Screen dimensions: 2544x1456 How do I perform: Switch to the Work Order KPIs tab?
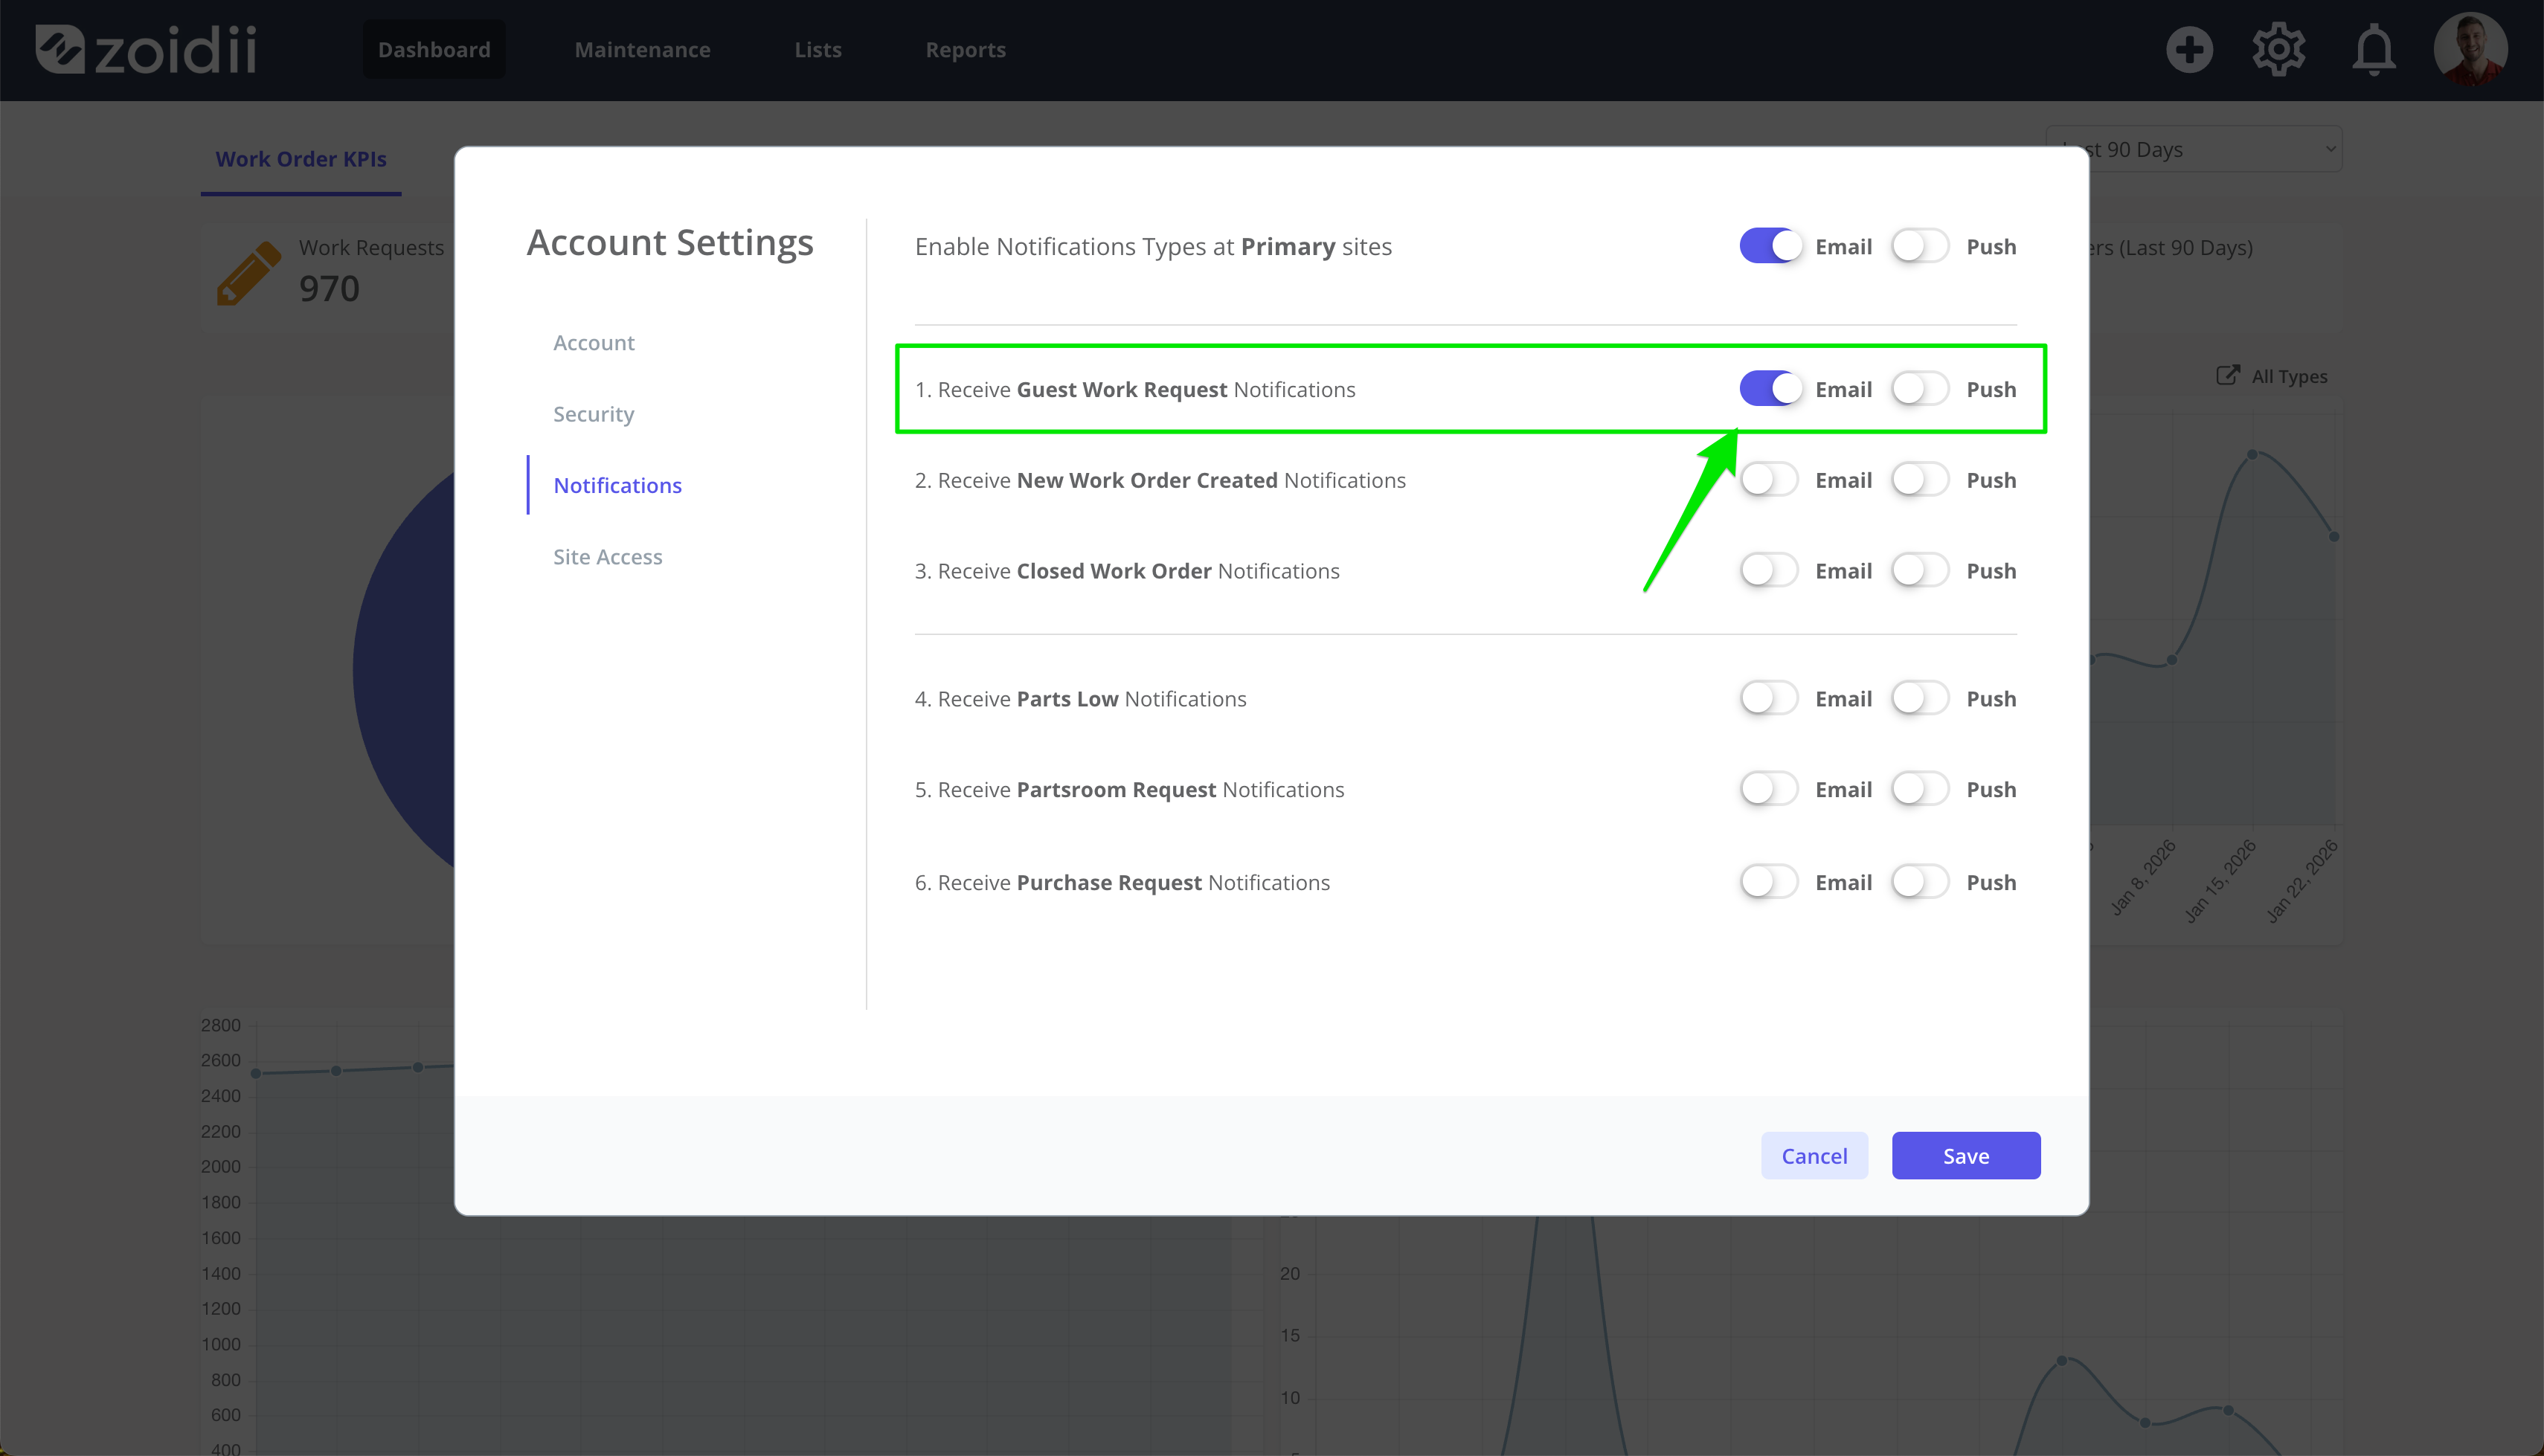301,159
